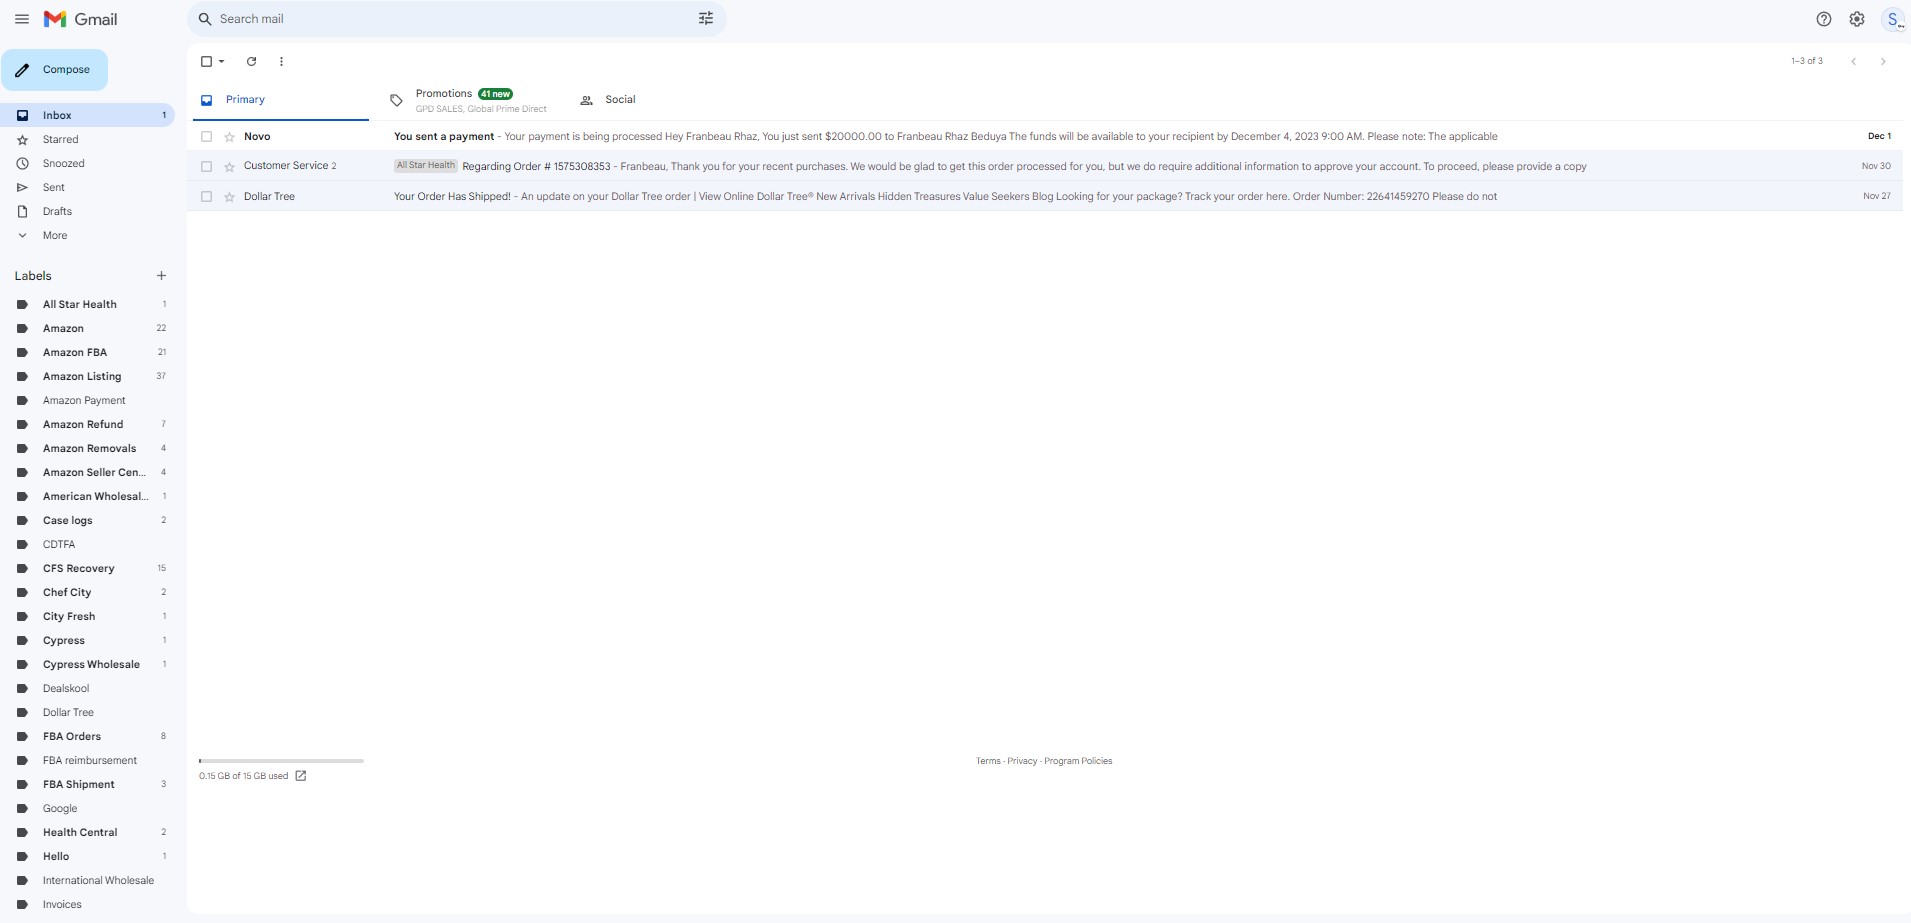Open the Program Policies link
The height and width of the screenshot is (923, 1911).
(x=1078, y=761)
